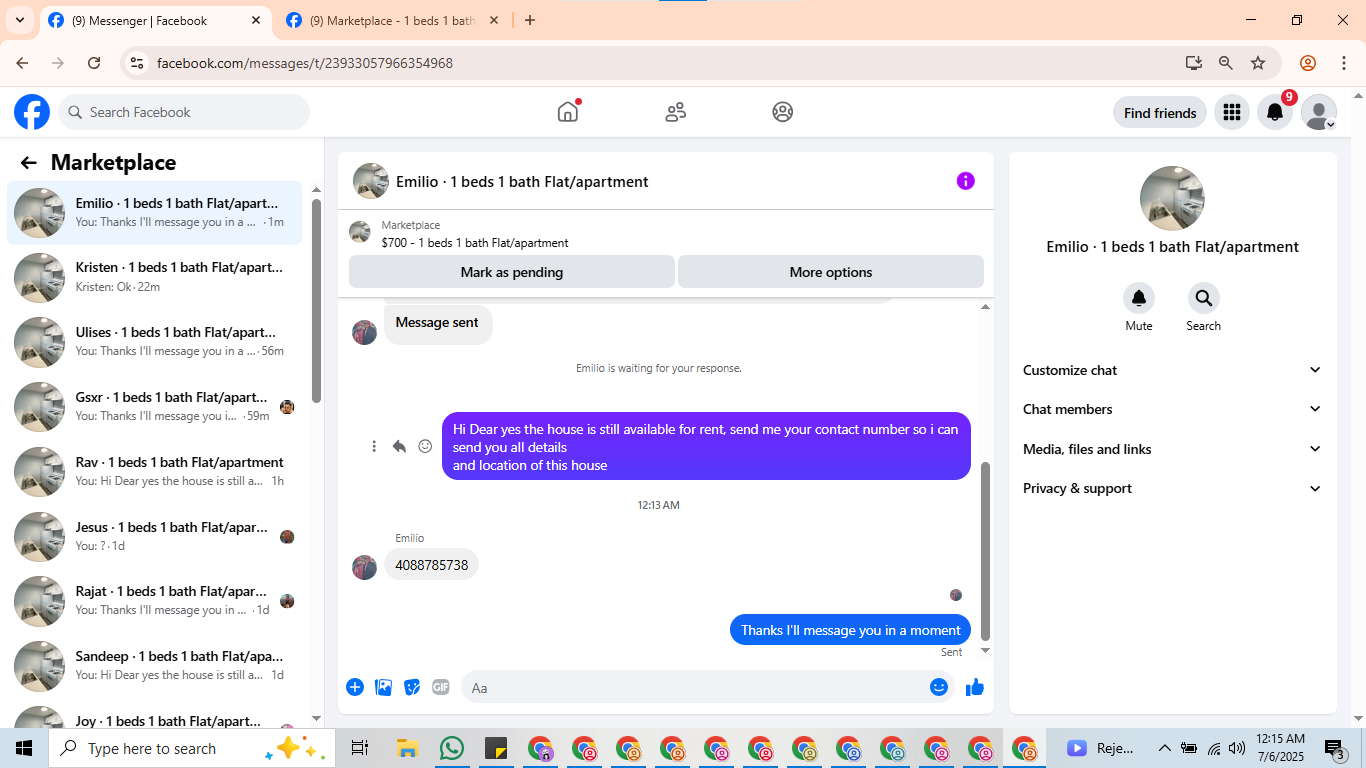Open the Chrome three-dot menu
The width and height of the screenshot is (1366, 768).
click(x=1343, y=63)
